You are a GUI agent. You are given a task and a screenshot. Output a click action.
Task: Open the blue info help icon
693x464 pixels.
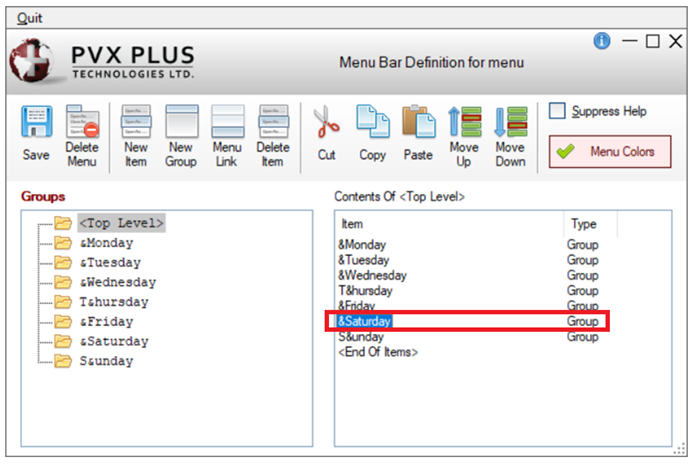(602, 41)
